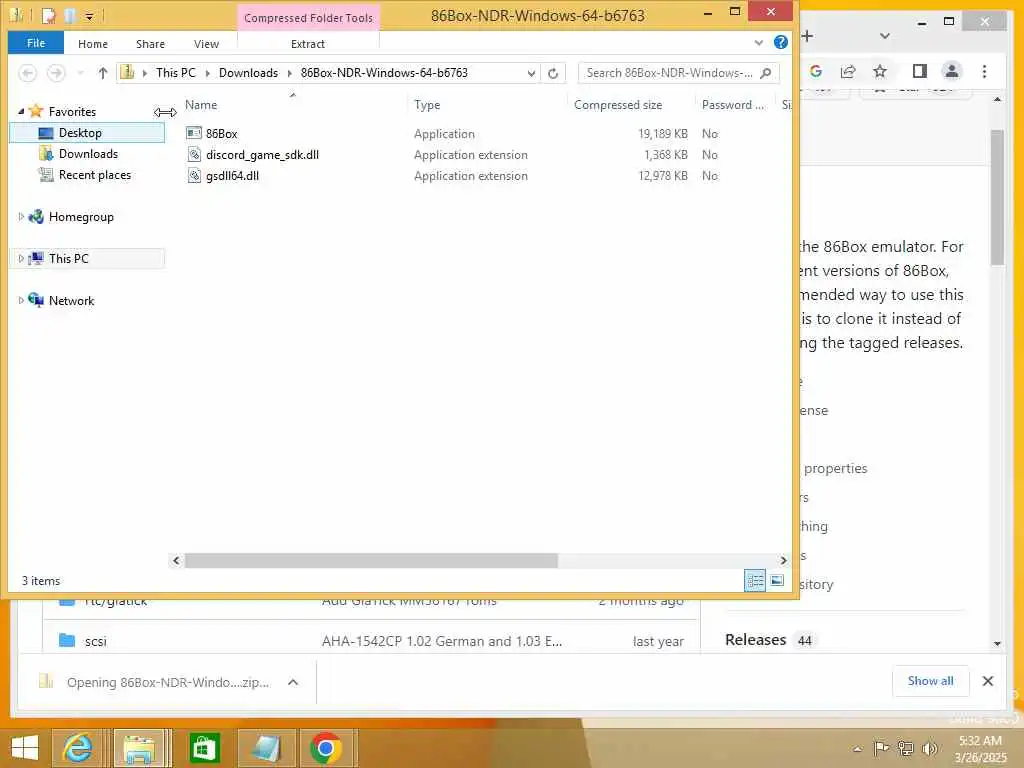
Task: Switch to the View ribbon tab
Action: [x=206, y=44]
